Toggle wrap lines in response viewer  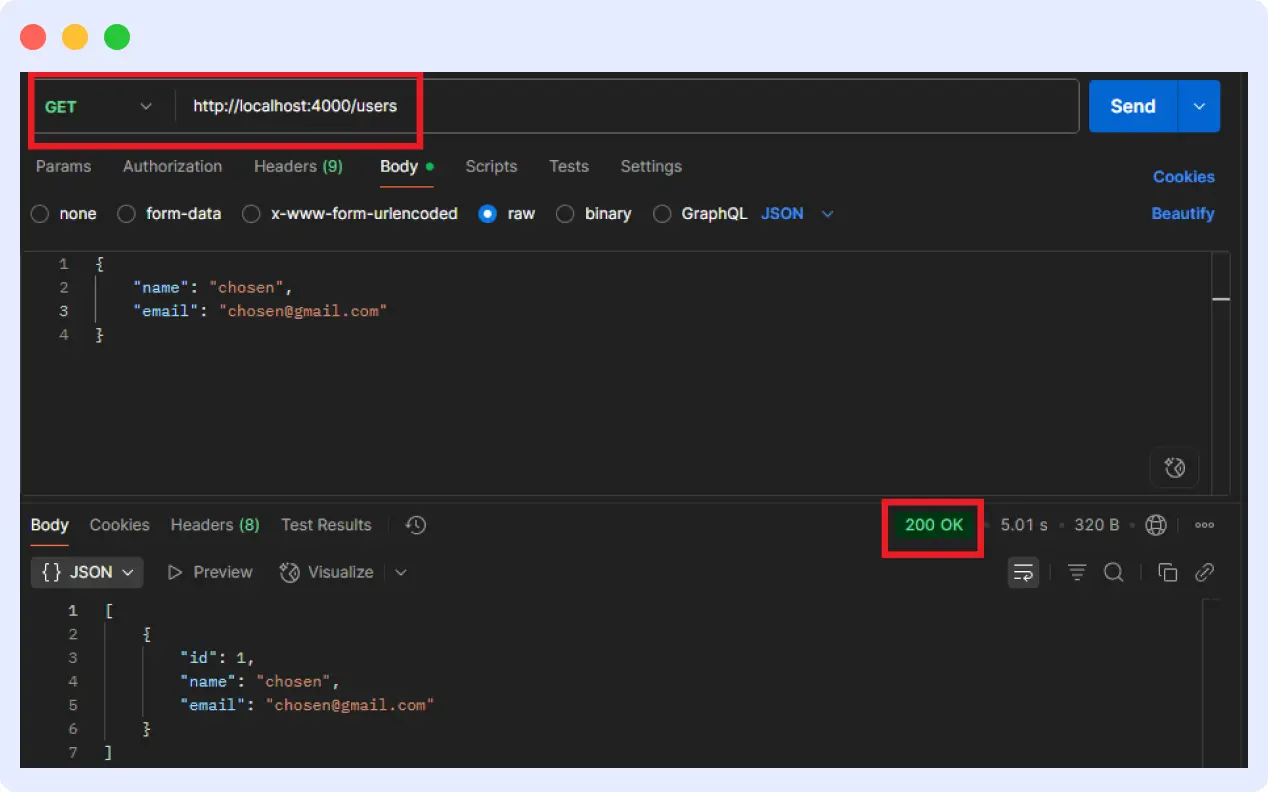(x=1023, y=572)
